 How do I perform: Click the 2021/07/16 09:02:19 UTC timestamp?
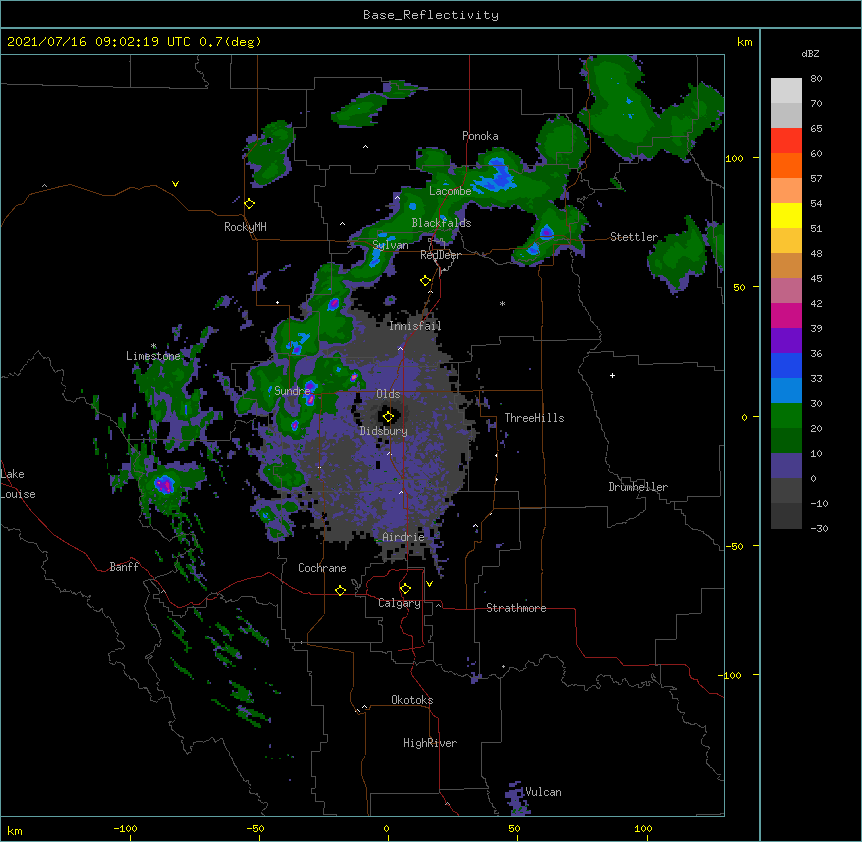[99, 42]
